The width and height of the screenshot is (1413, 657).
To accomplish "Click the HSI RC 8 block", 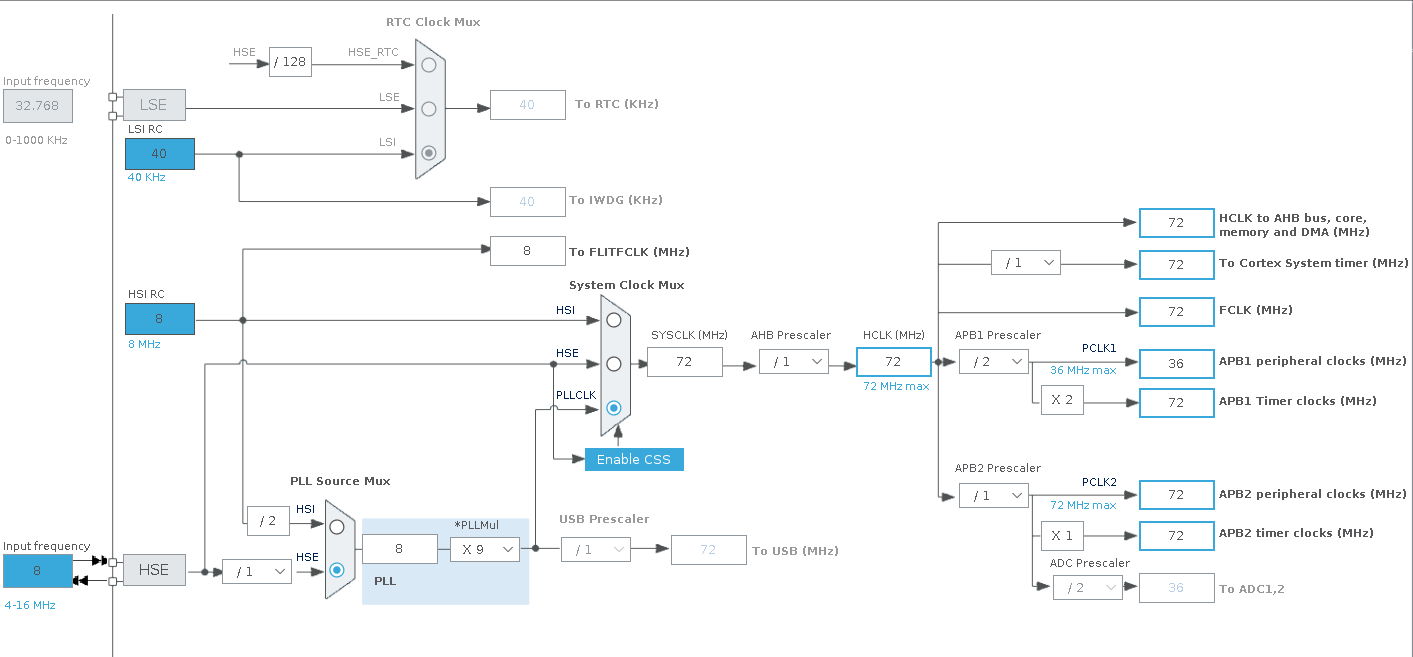I will click(160, 319).
